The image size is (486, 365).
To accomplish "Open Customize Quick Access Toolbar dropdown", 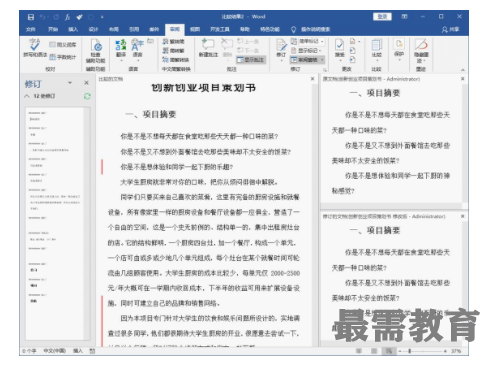I will point(102,17).
